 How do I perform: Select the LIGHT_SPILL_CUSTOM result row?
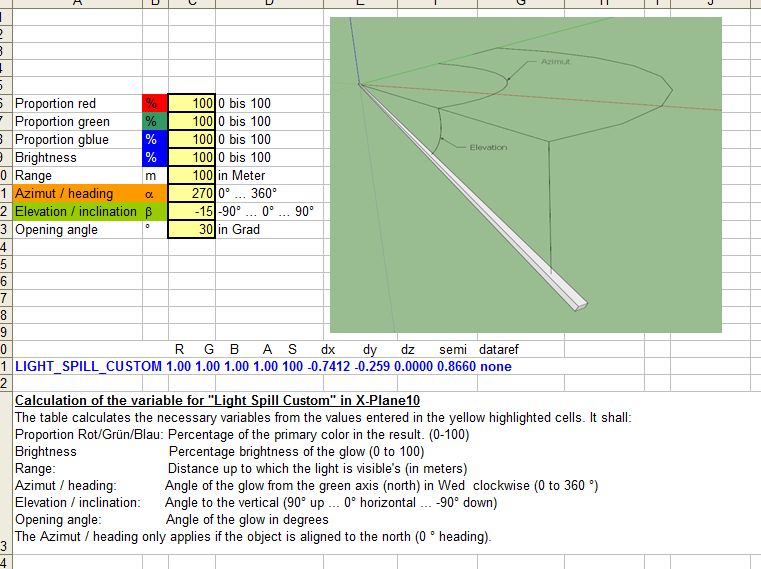(263, 366)
